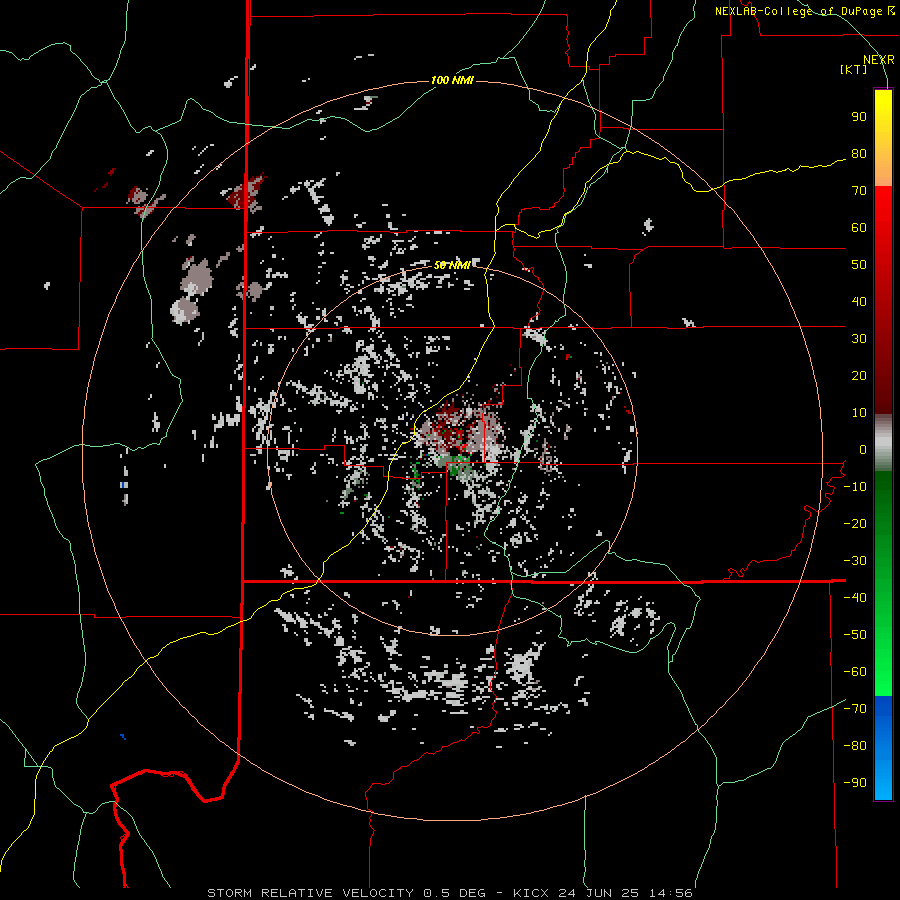Screen dimensions: 900x900
Task: Click the -70 knot label on color scale
Action: tap(855, 709)
